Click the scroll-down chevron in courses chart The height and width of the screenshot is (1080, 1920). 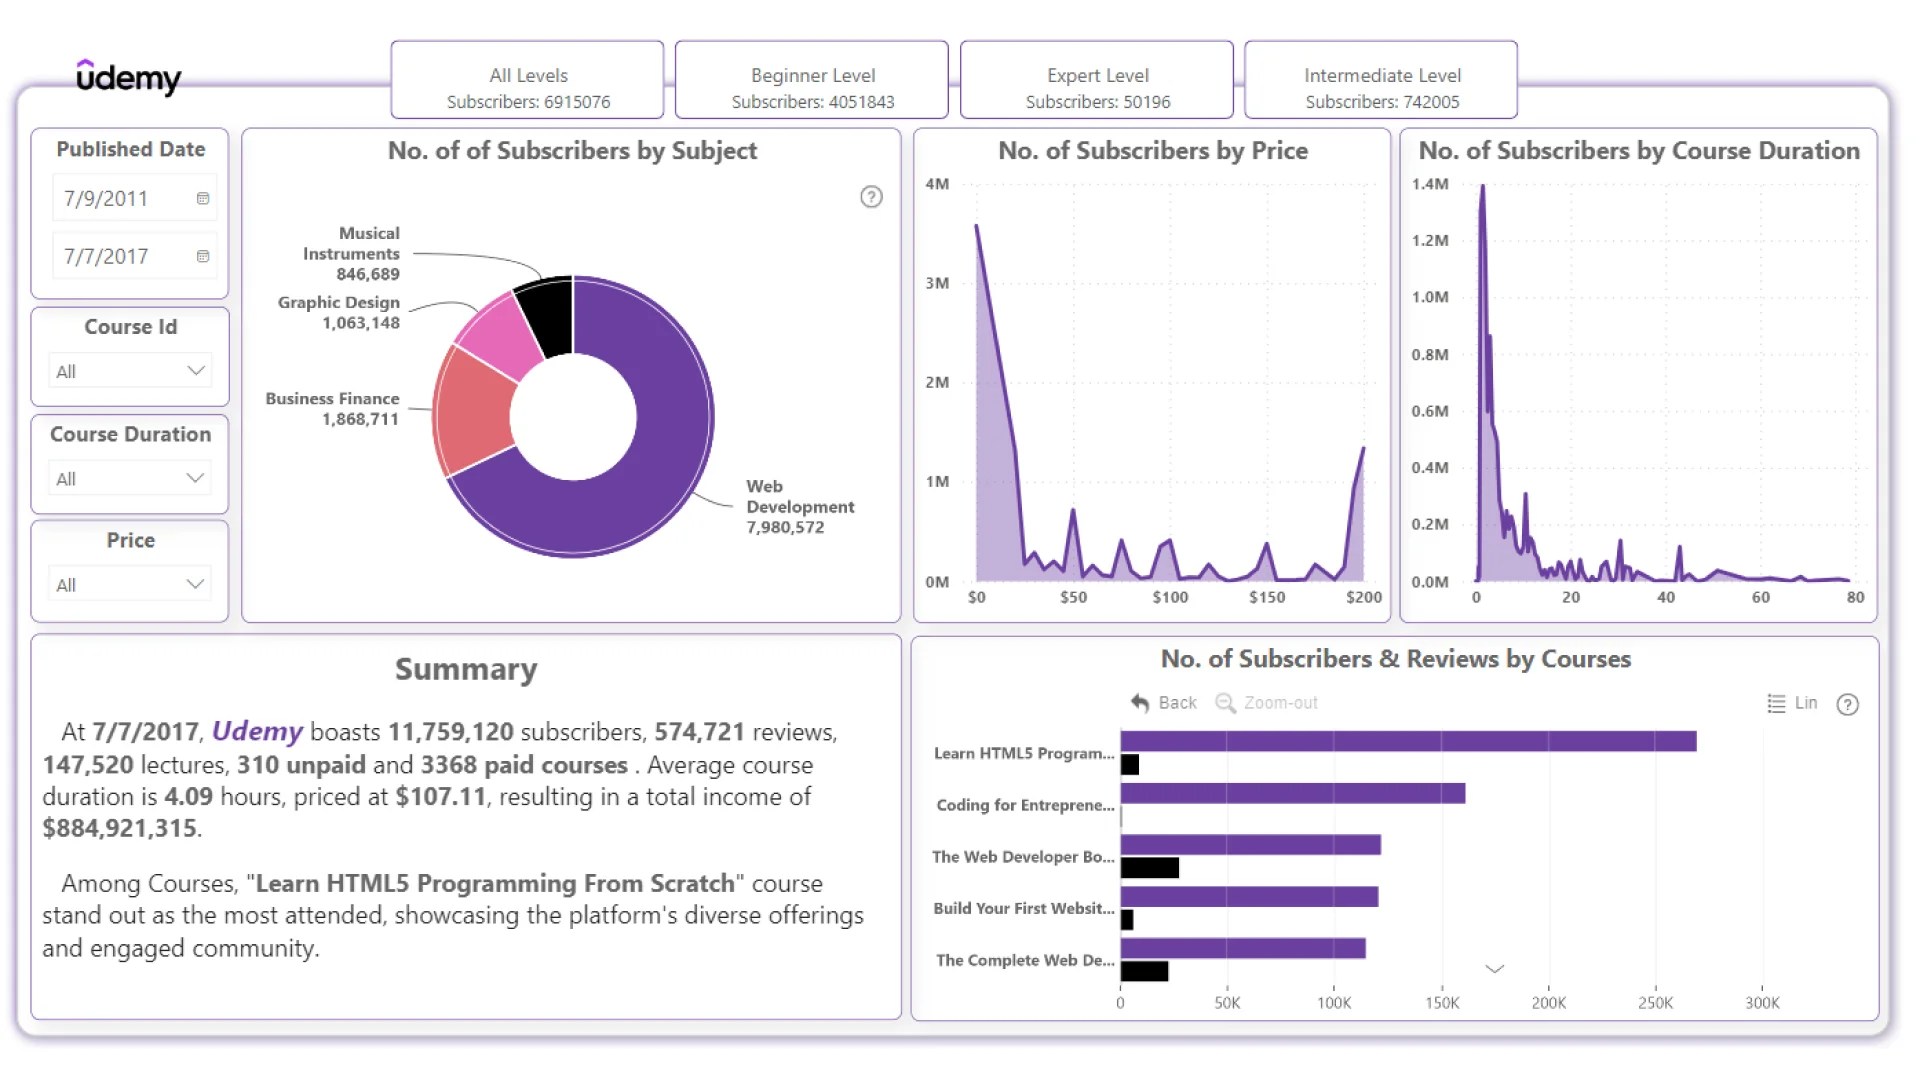click(x=1494, y=969)
